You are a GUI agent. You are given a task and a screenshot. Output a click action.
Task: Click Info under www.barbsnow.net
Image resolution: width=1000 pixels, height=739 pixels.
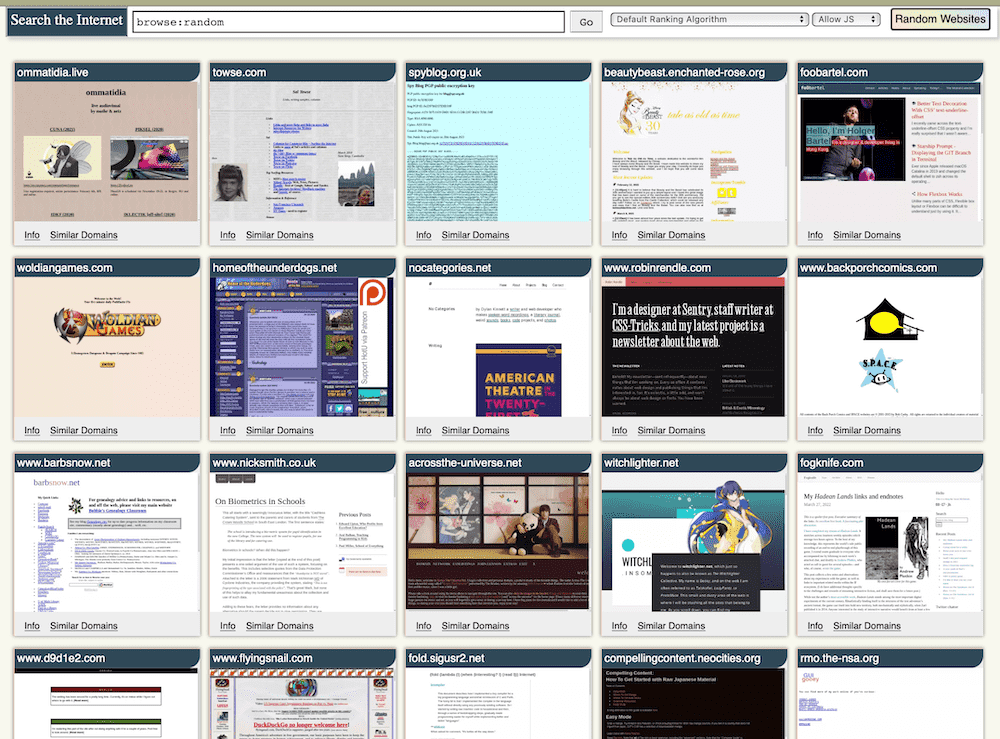[32, 626]
